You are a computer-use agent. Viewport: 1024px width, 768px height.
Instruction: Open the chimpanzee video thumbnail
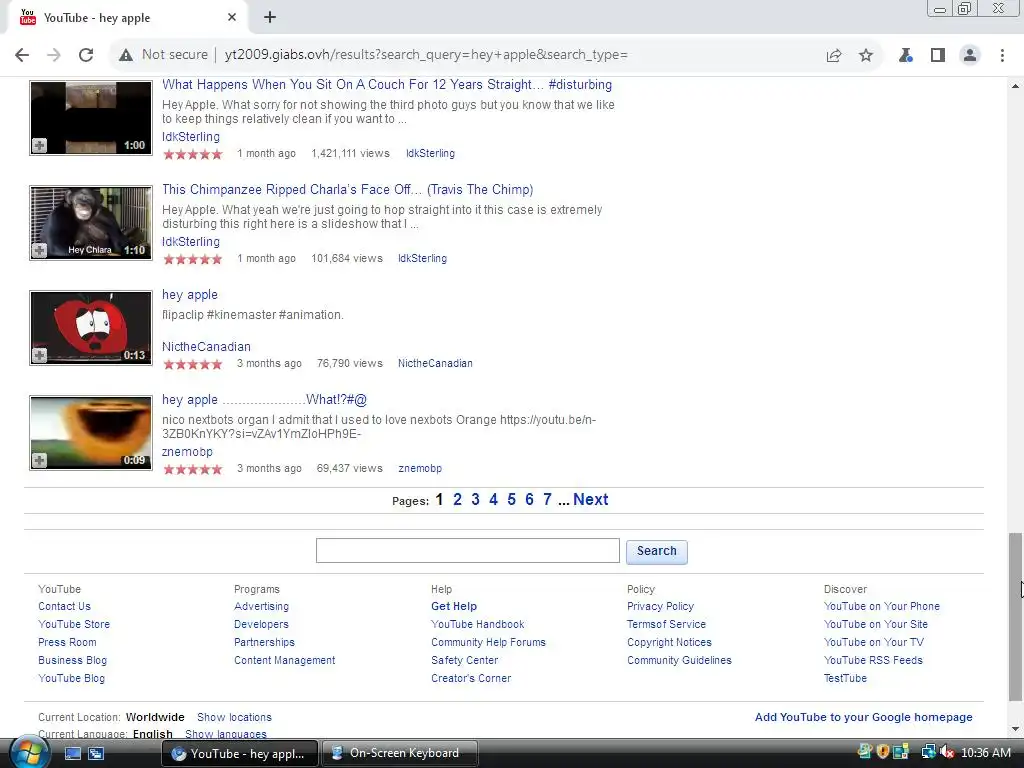[91, 223]
